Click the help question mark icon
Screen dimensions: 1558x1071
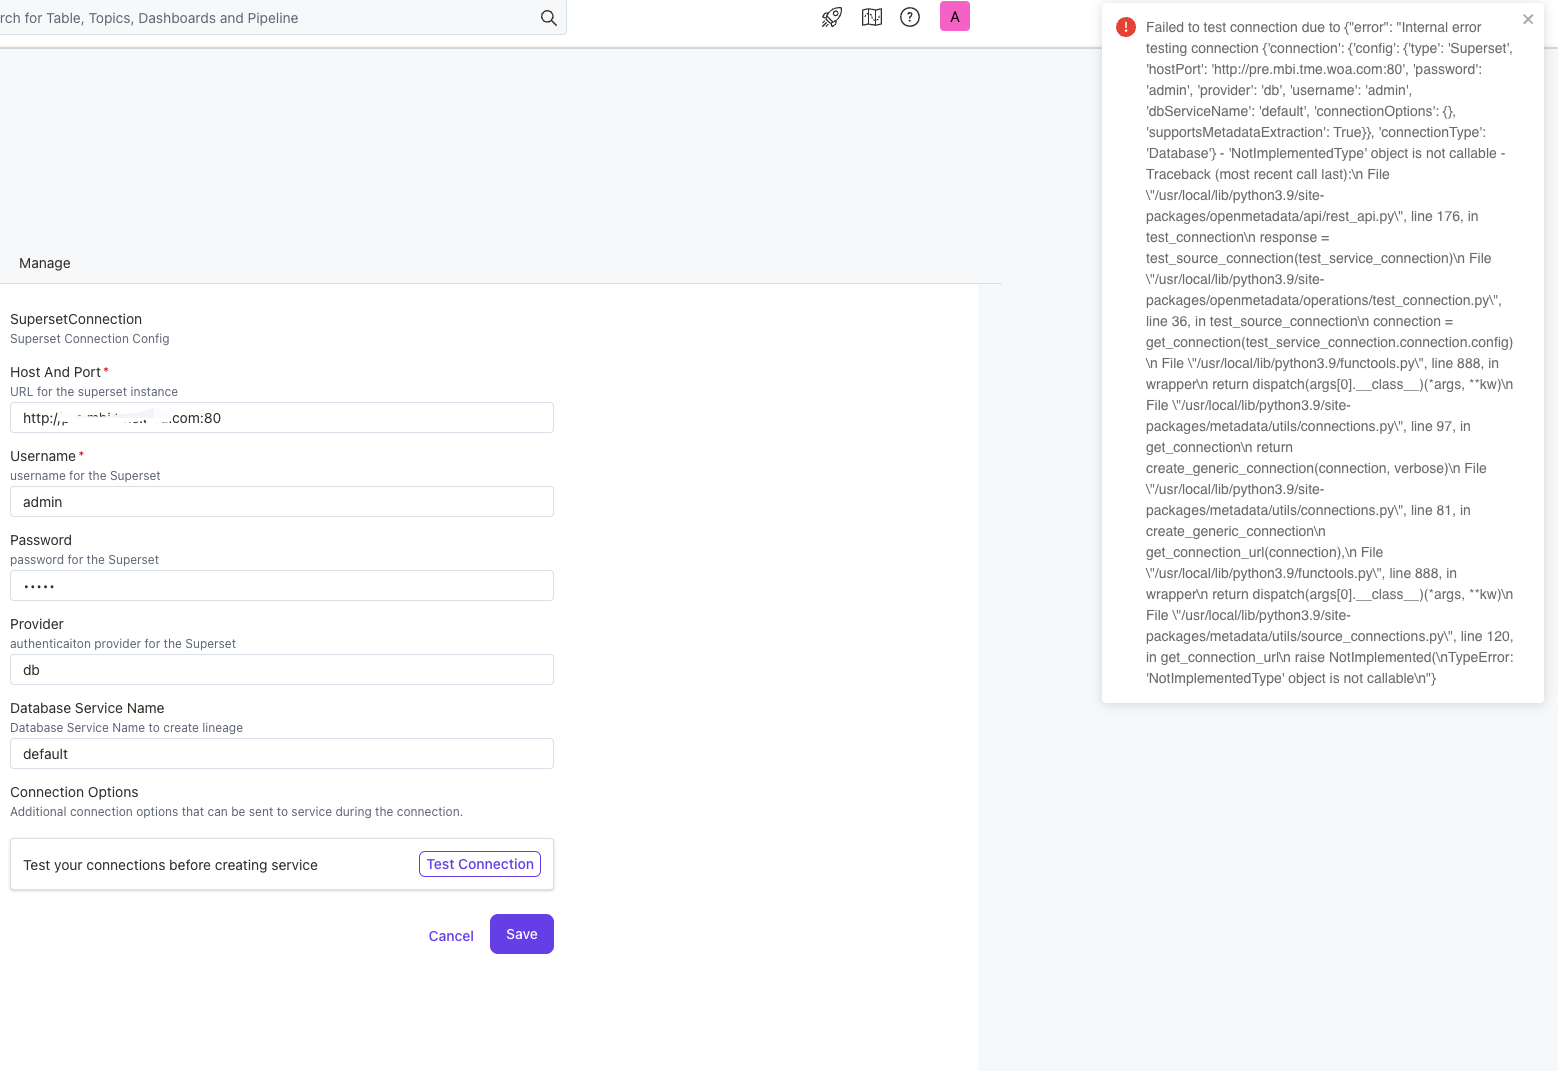[x=909, y=16]
